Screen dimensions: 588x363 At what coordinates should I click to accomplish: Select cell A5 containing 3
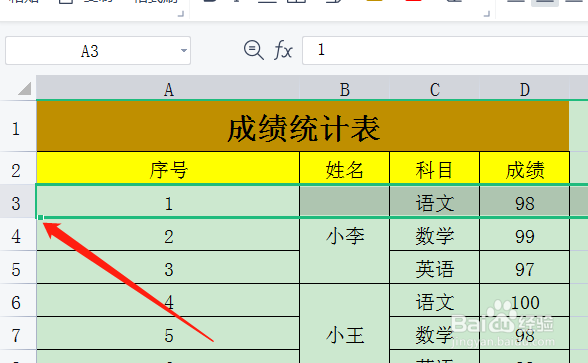168,267
